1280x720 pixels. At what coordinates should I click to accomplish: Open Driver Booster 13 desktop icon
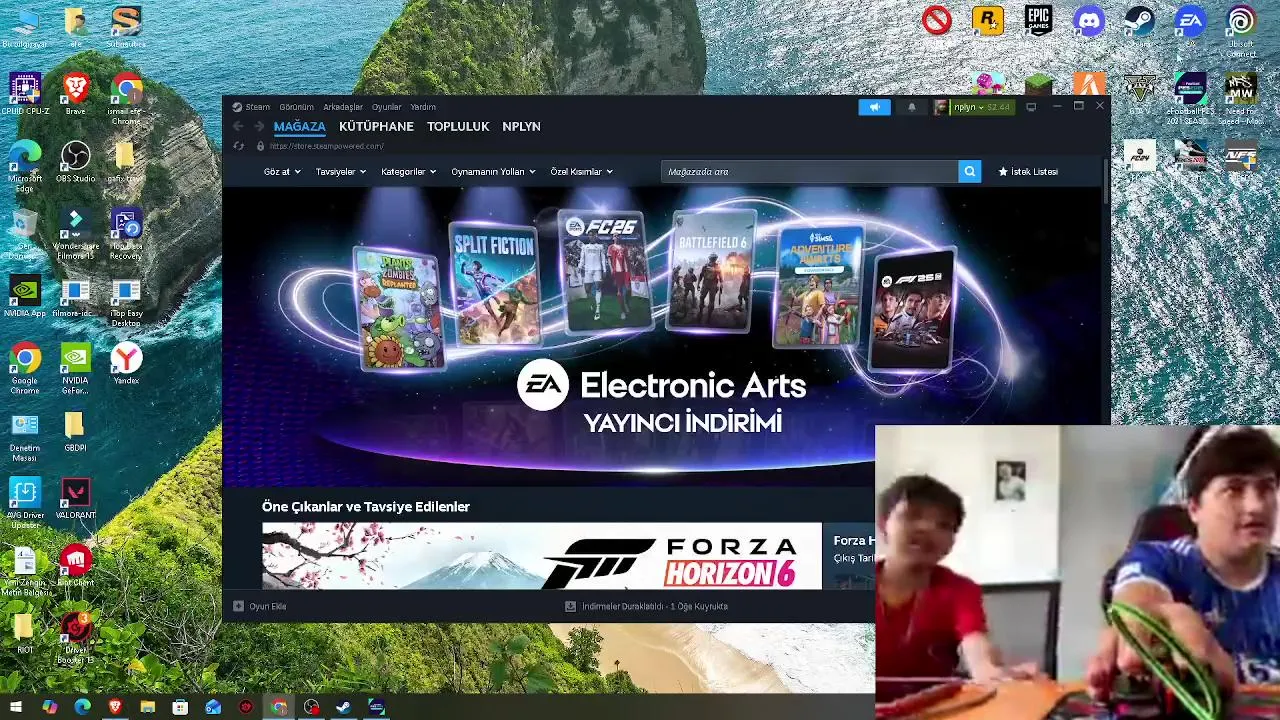(x=75, y=638)
